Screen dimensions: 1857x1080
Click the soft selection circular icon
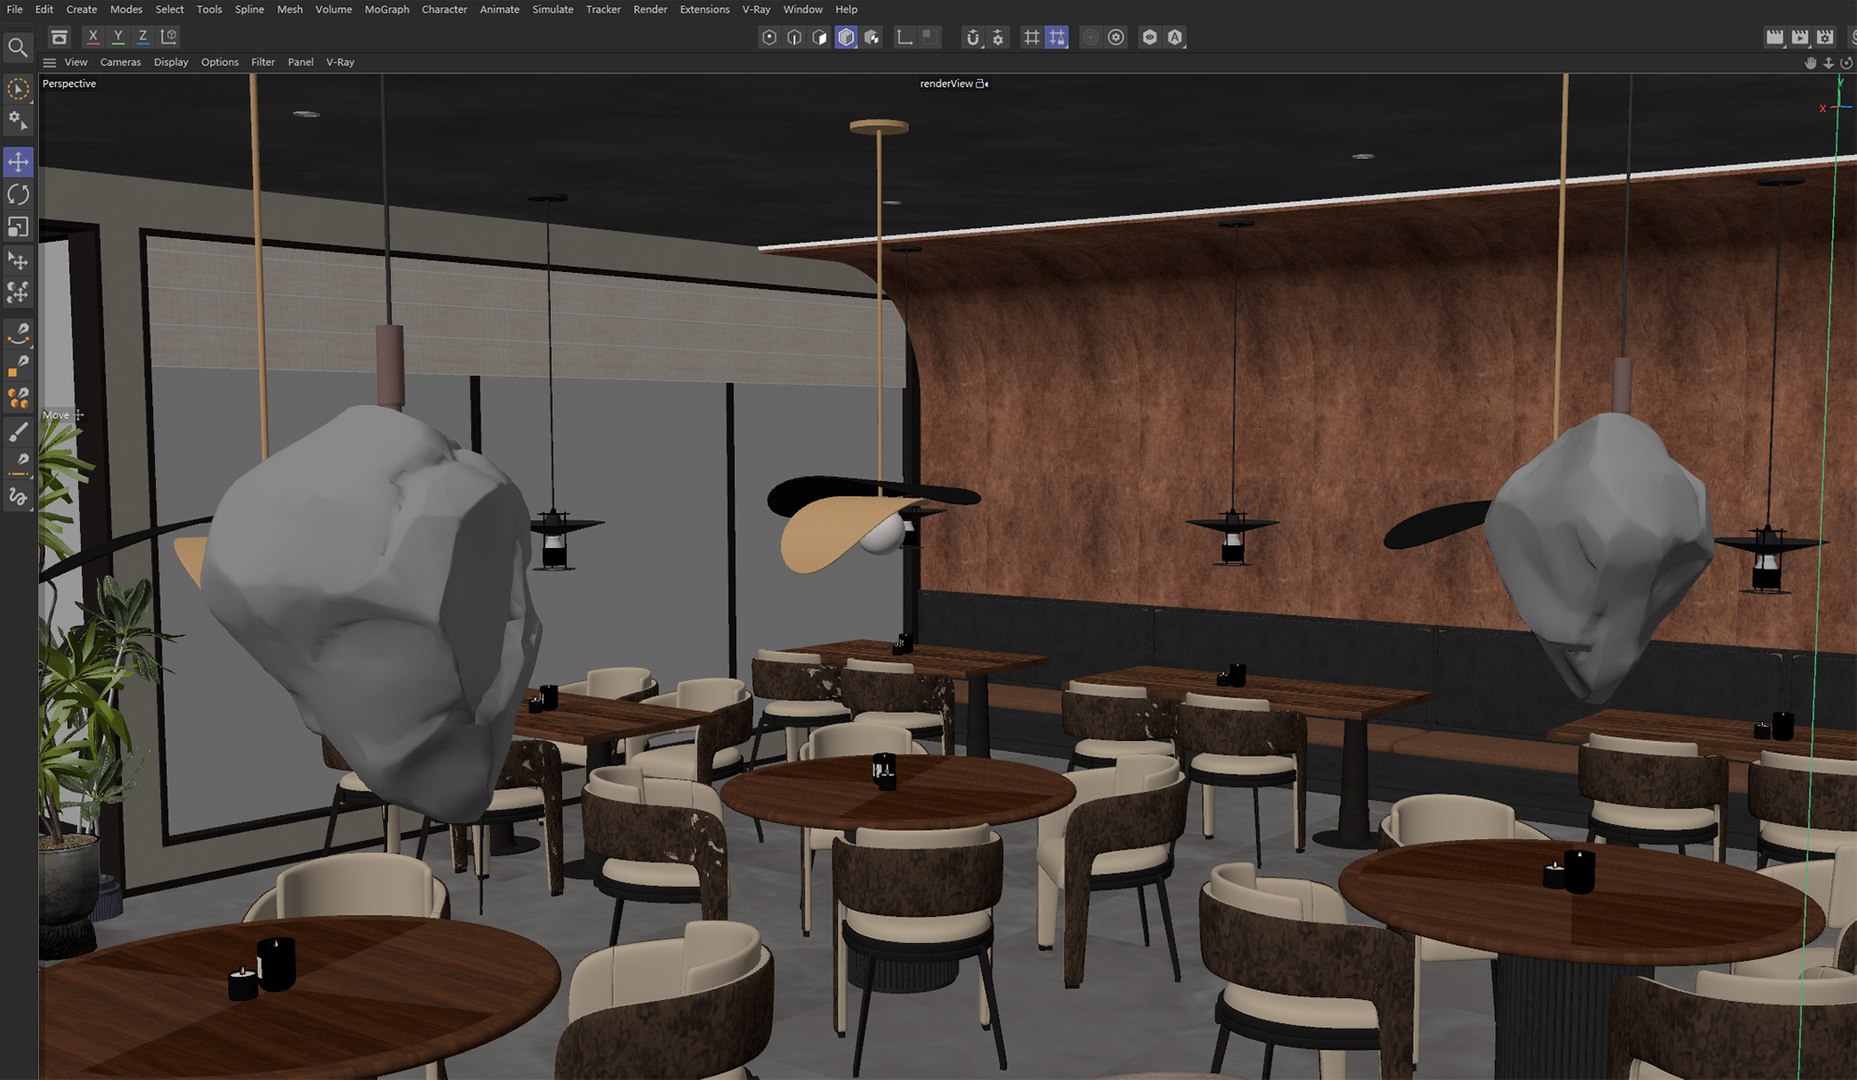click(1091, 37)
